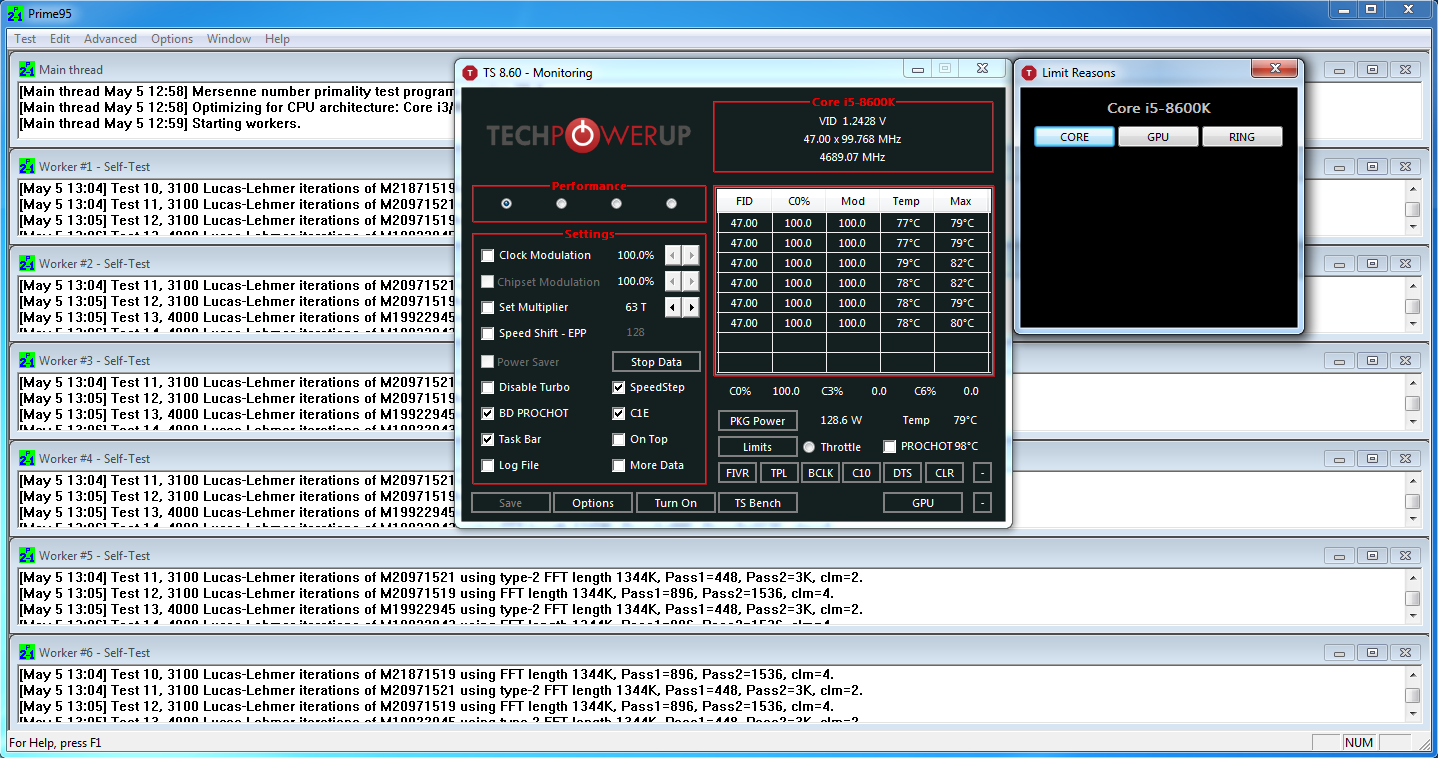This screenshot has width=1438, height=758.
Task: Increase Set Multiplier with right arrow
Action: [691, 307]
